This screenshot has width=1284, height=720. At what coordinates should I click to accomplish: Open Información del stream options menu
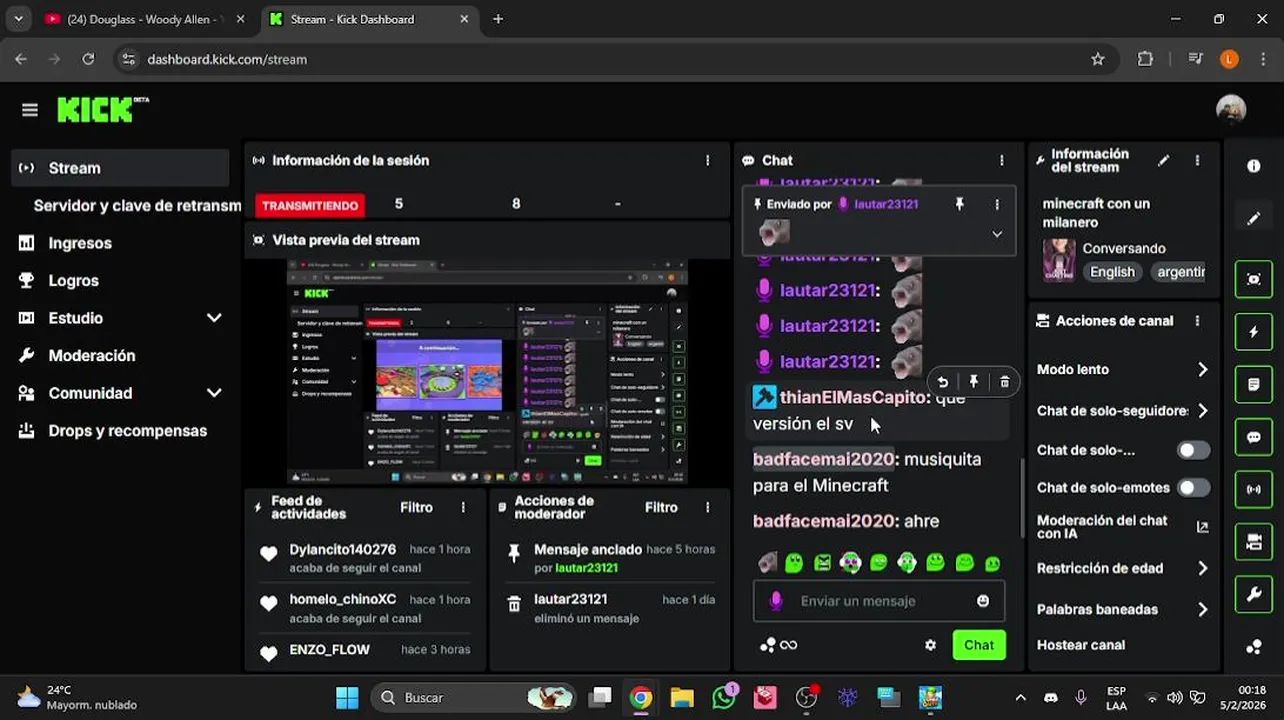click(x=1197, y=160)
